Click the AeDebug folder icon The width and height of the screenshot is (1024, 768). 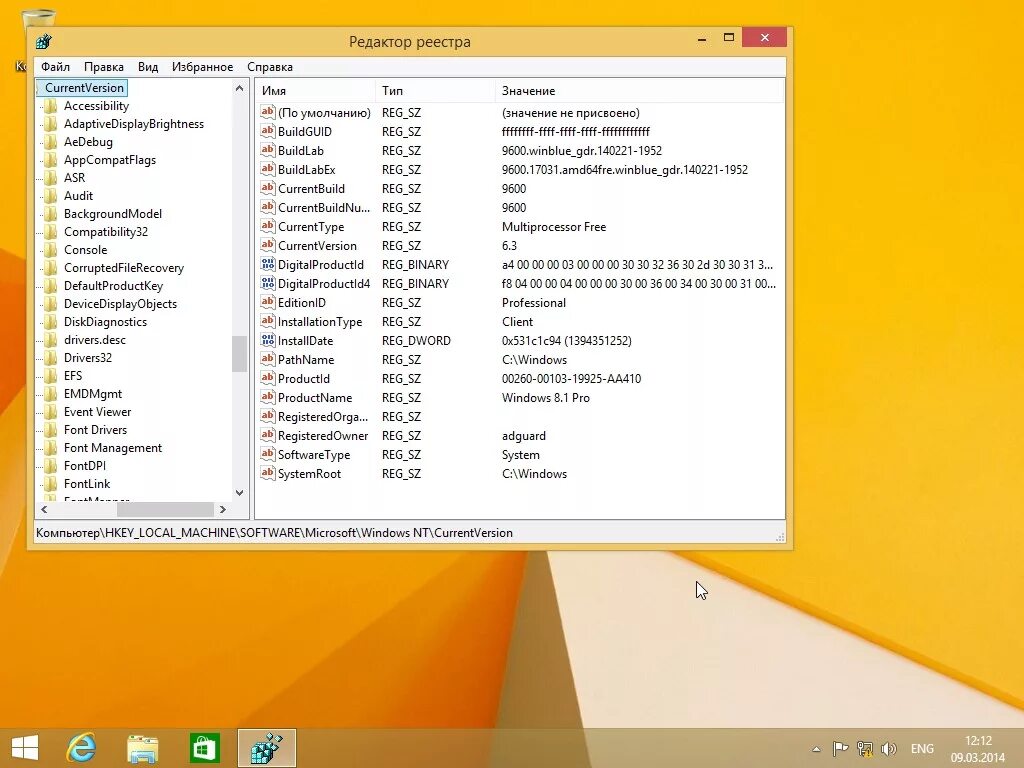point(50,142)
